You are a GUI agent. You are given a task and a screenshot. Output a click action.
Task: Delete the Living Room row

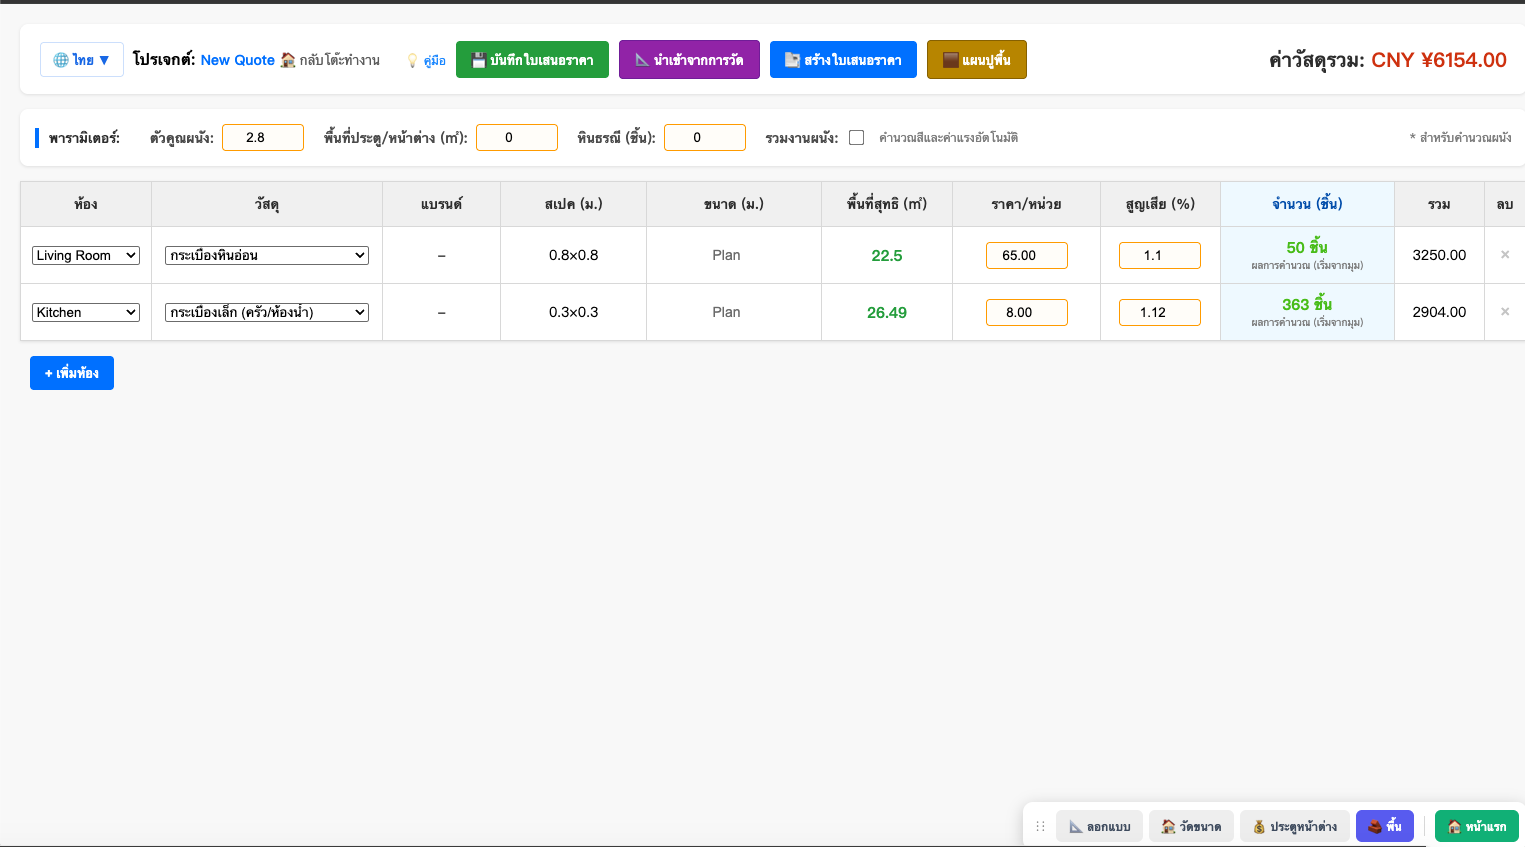(1505, 255)
